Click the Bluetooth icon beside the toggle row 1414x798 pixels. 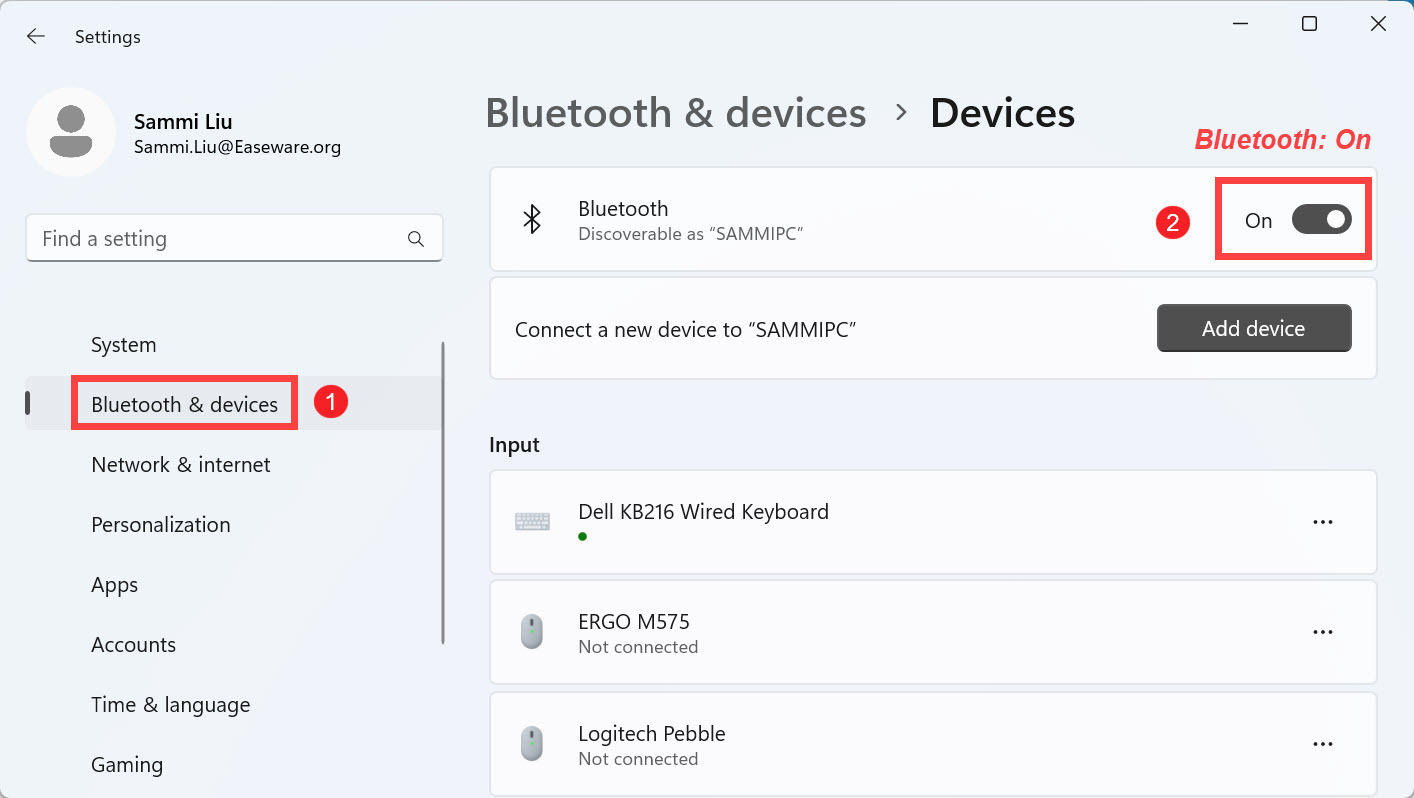tap(532, 218)
